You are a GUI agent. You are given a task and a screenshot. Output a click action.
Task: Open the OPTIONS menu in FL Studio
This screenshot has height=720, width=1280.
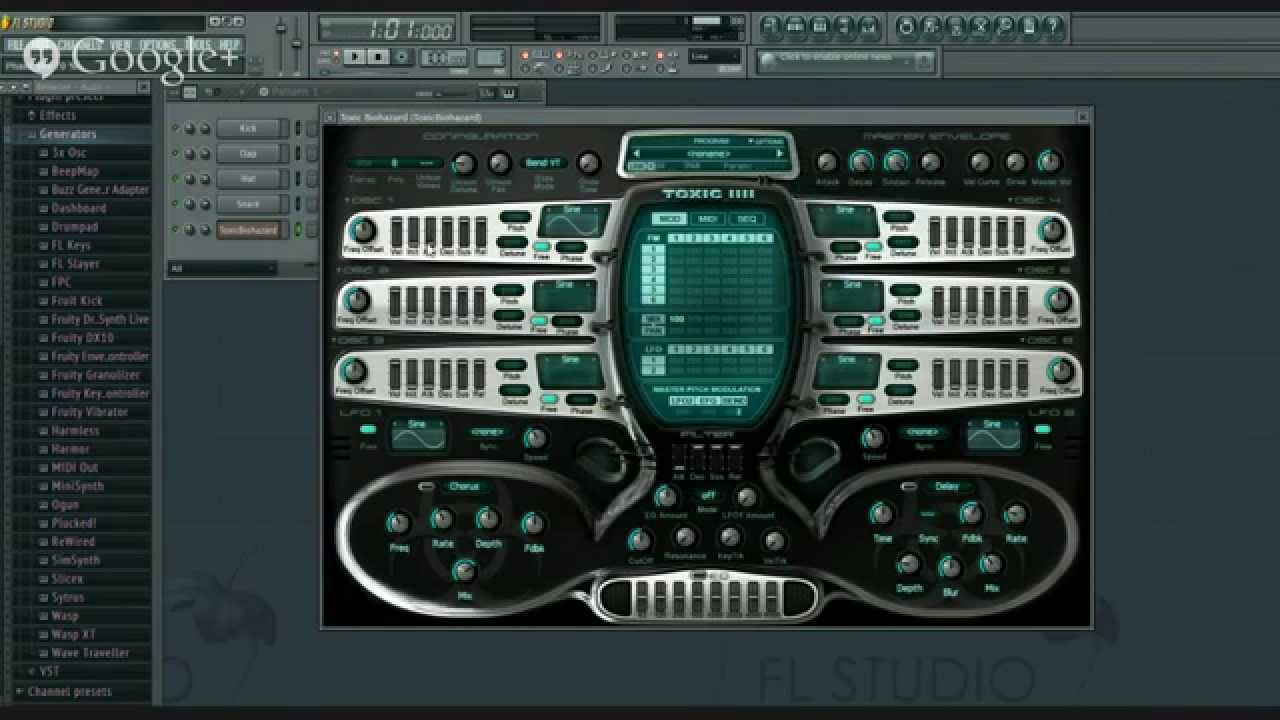click(x=158, y=45)
